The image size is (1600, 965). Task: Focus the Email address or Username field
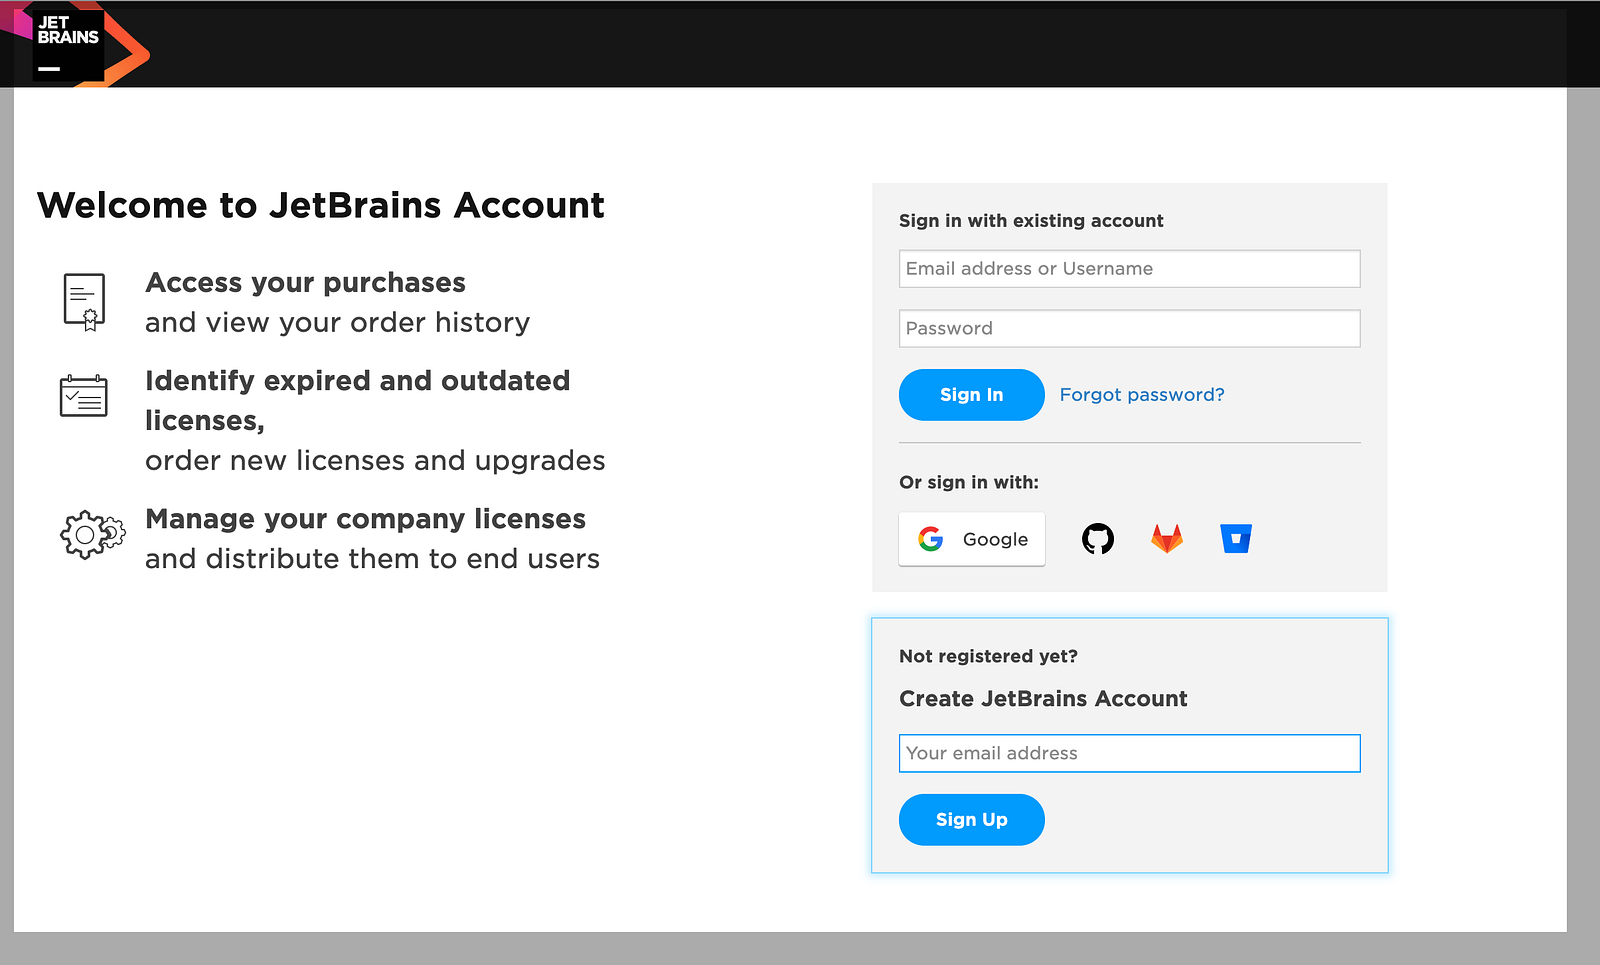tap(1130, 269)
